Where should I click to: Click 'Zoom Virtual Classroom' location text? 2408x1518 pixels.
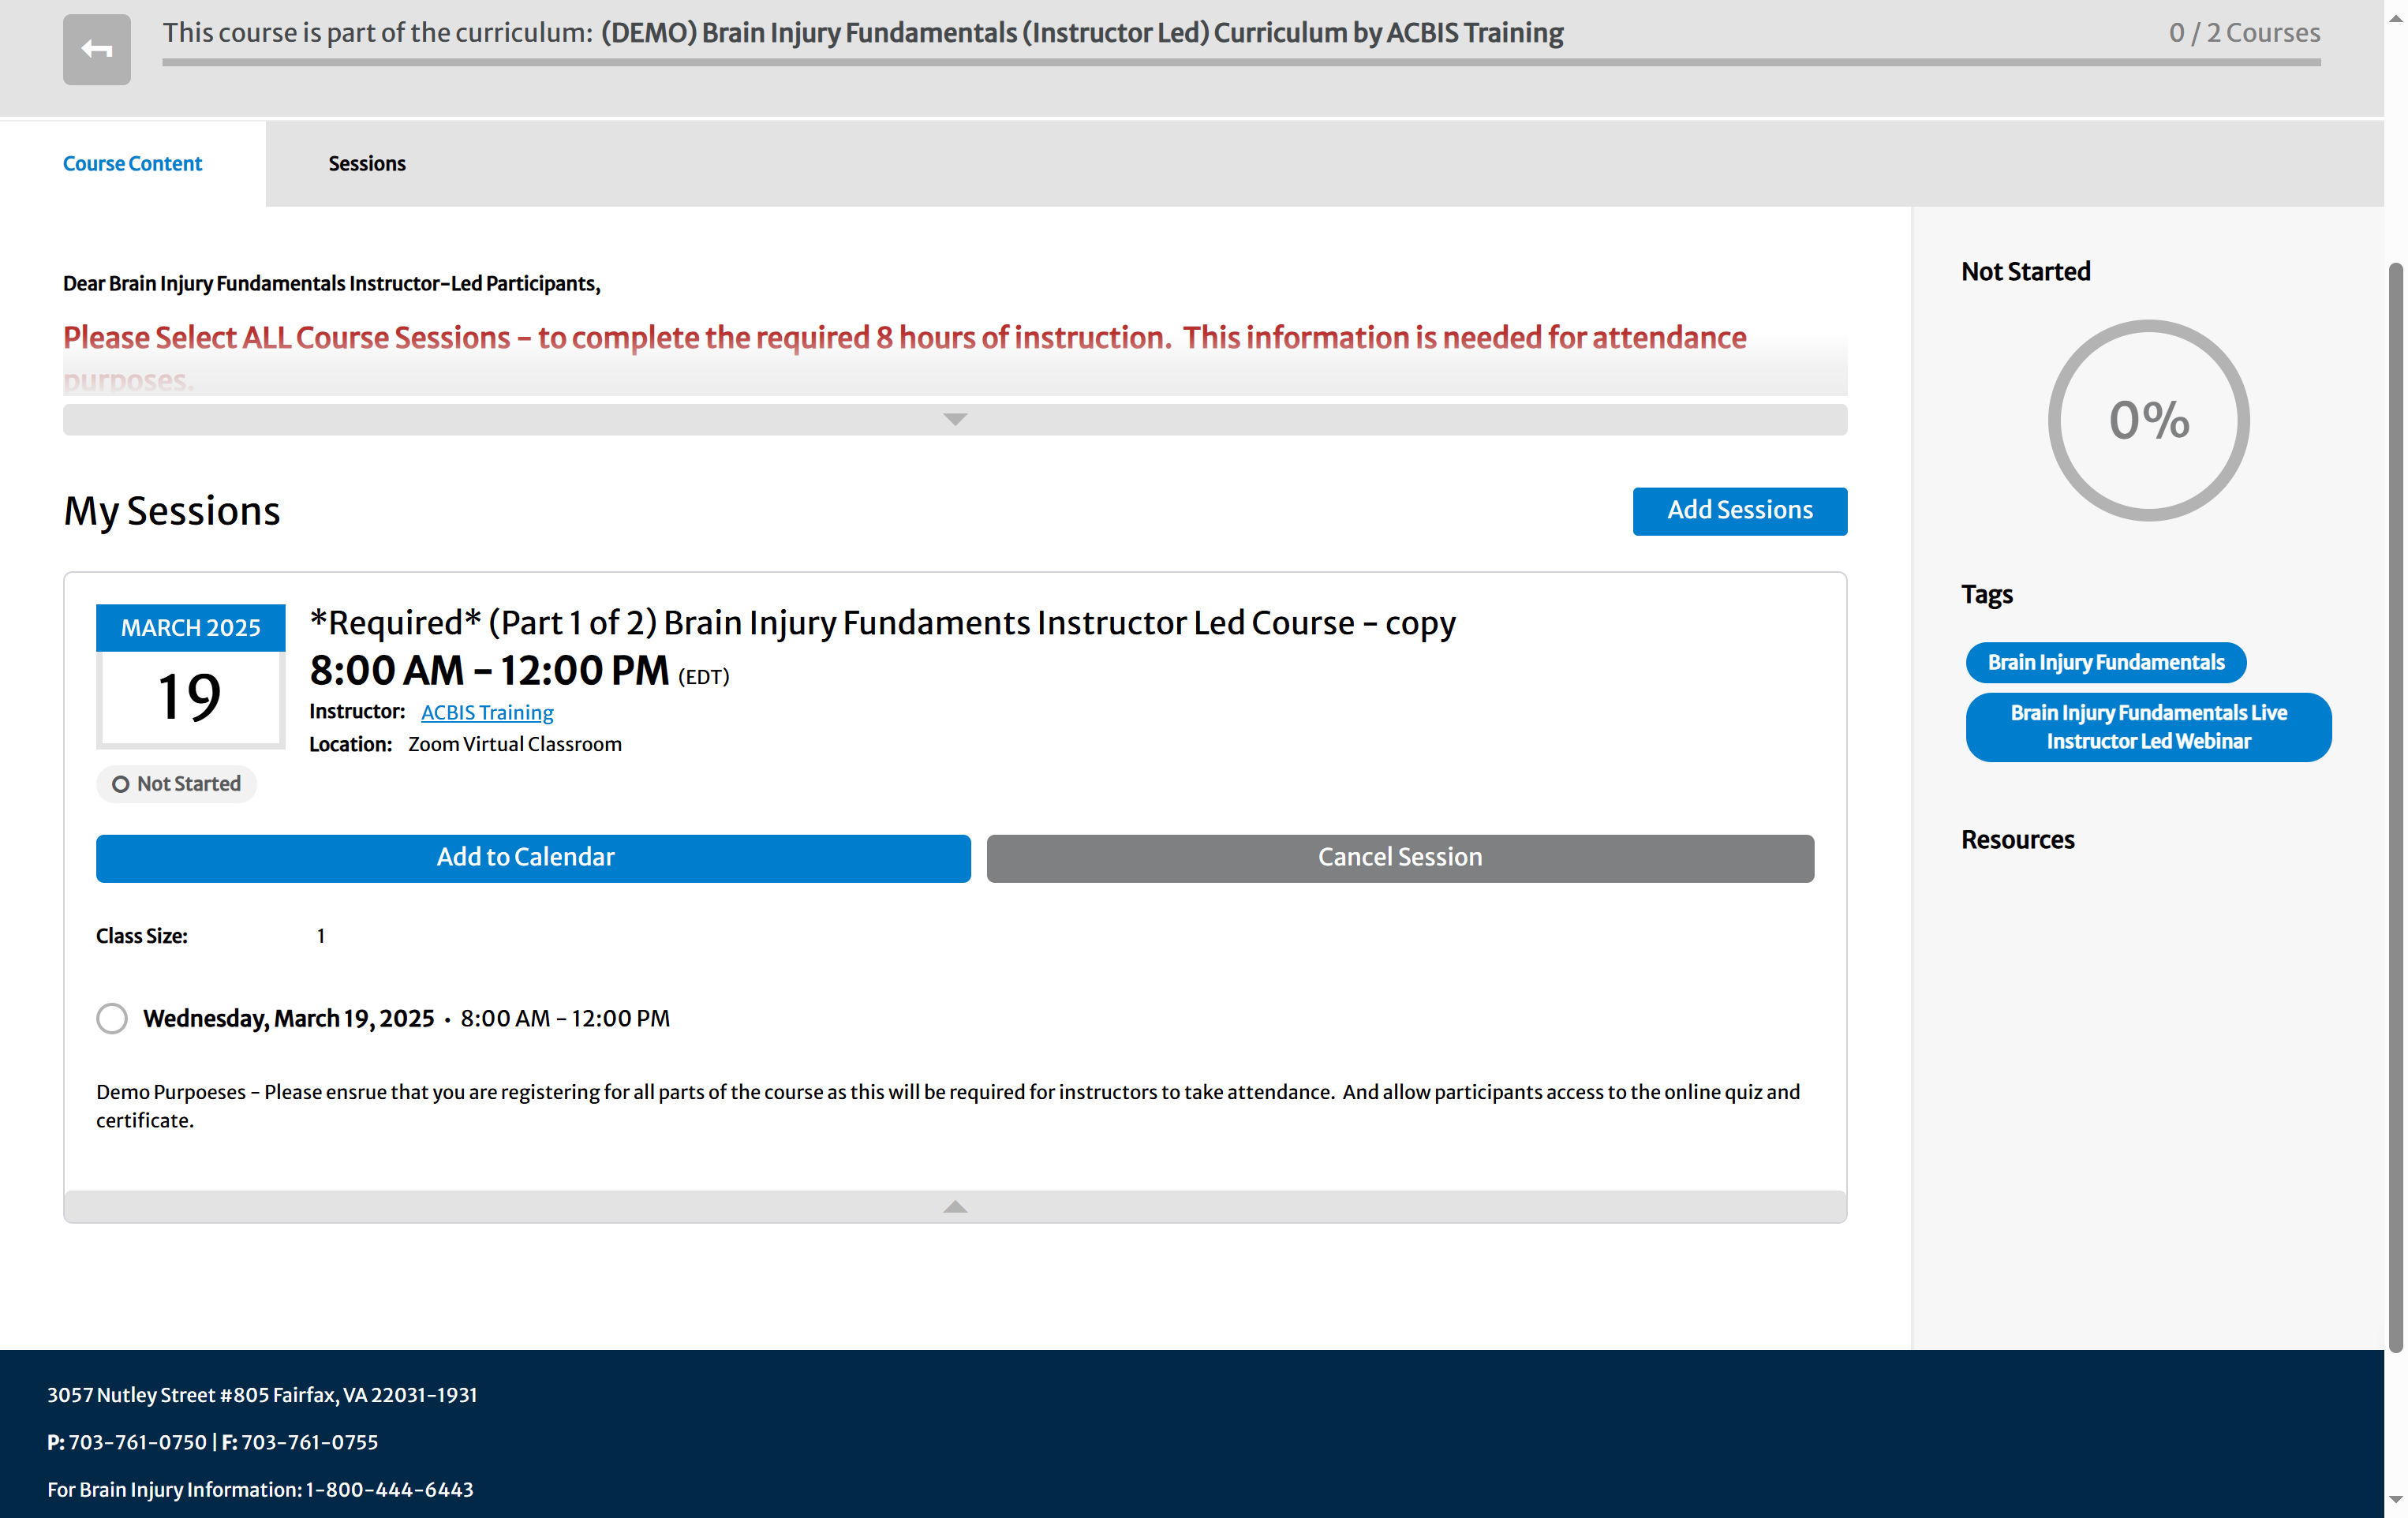(x=515, y=744)
